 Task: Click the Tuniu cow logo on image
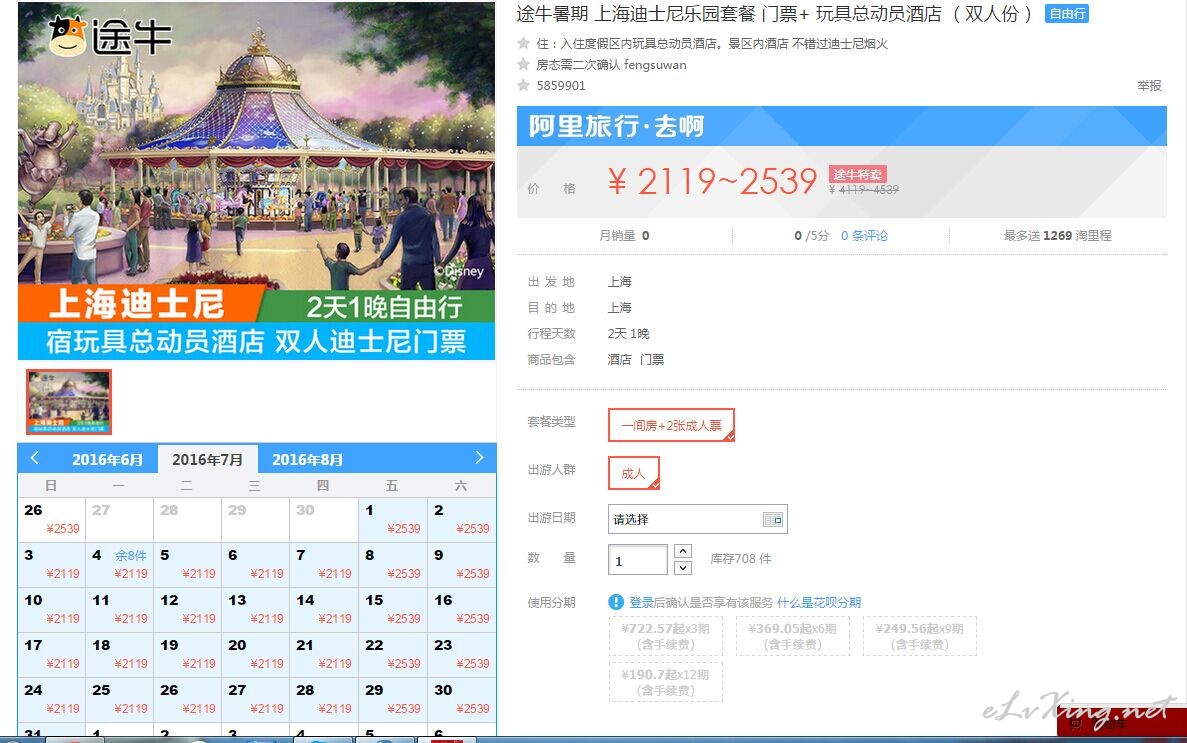tap(68, 36)
